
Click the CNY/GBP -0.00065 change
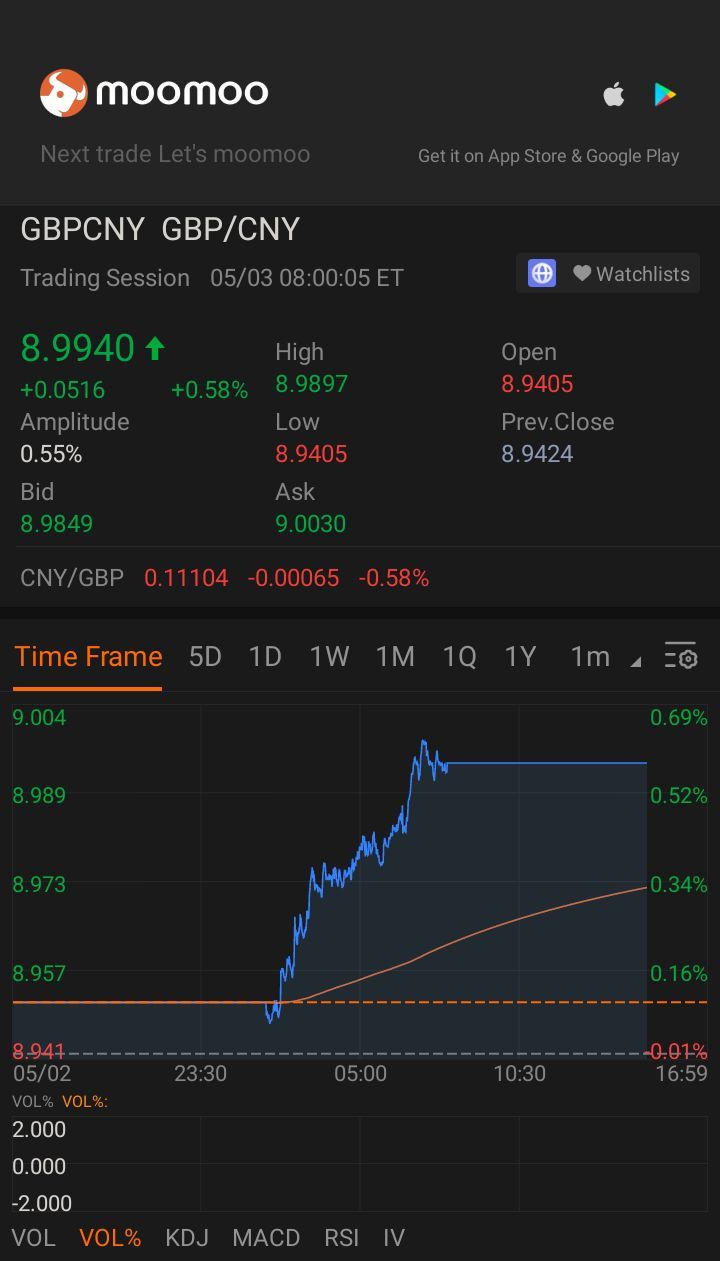[x=294, y=578]
